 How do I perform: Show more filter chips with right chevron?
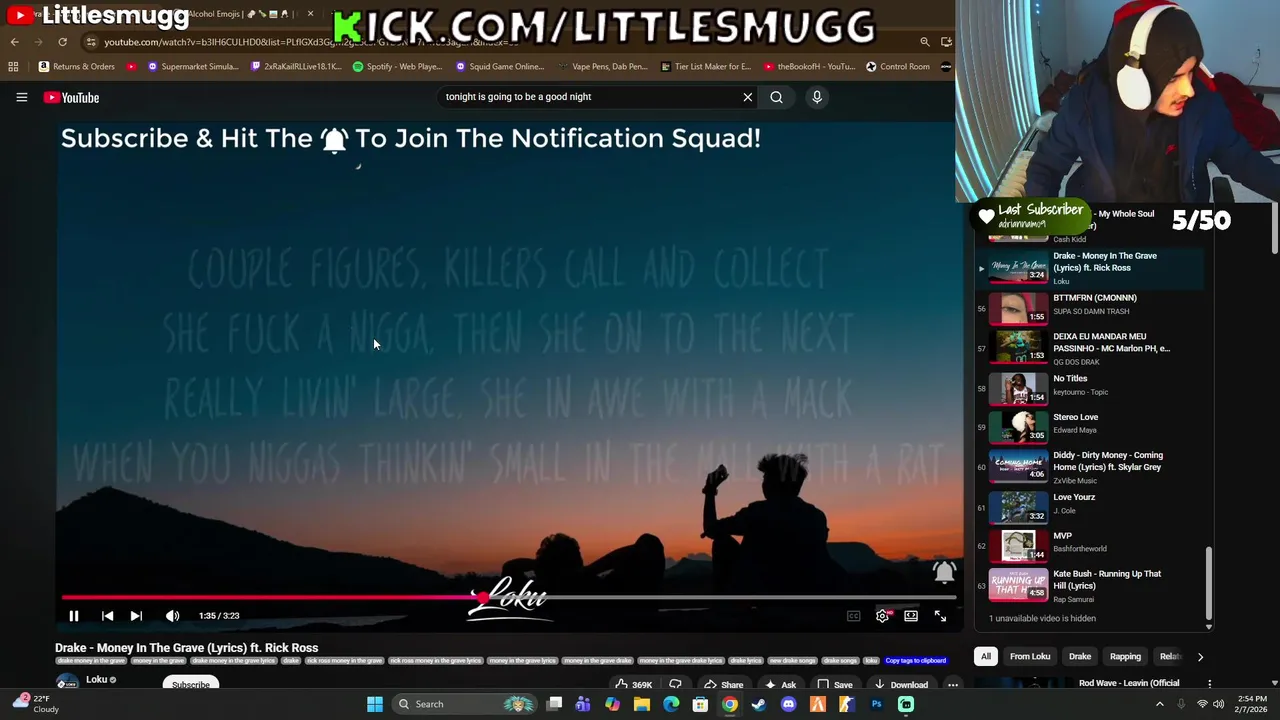click(1200, 657)
